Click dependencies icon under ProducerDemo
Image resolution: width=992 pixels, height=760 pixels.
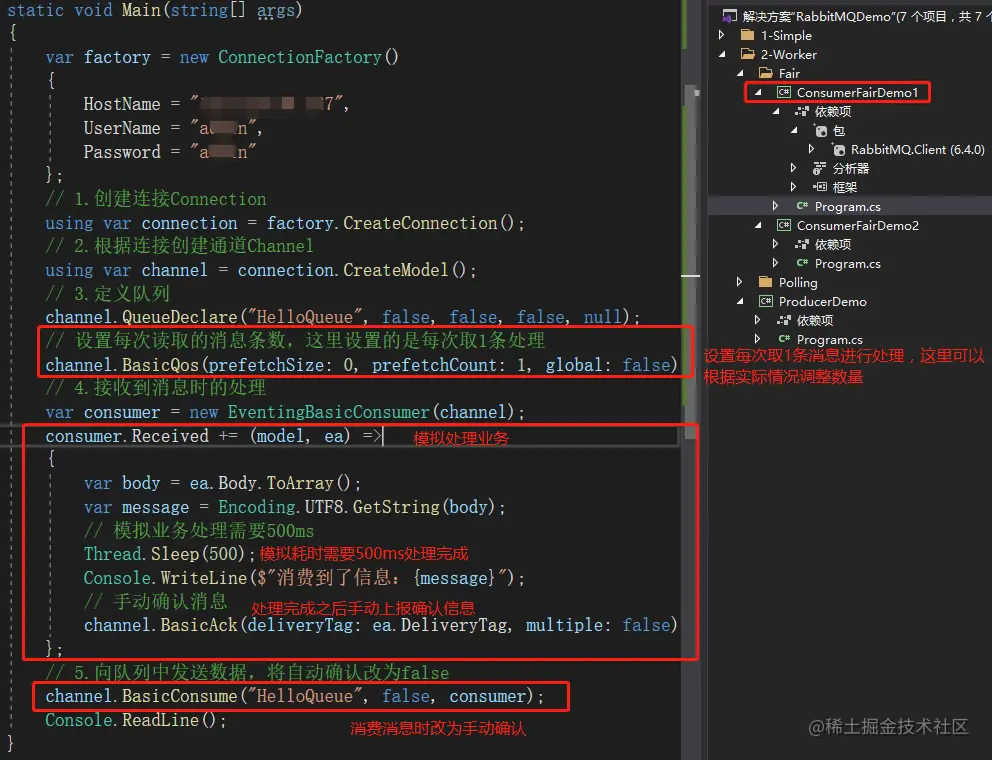point(784,320)
